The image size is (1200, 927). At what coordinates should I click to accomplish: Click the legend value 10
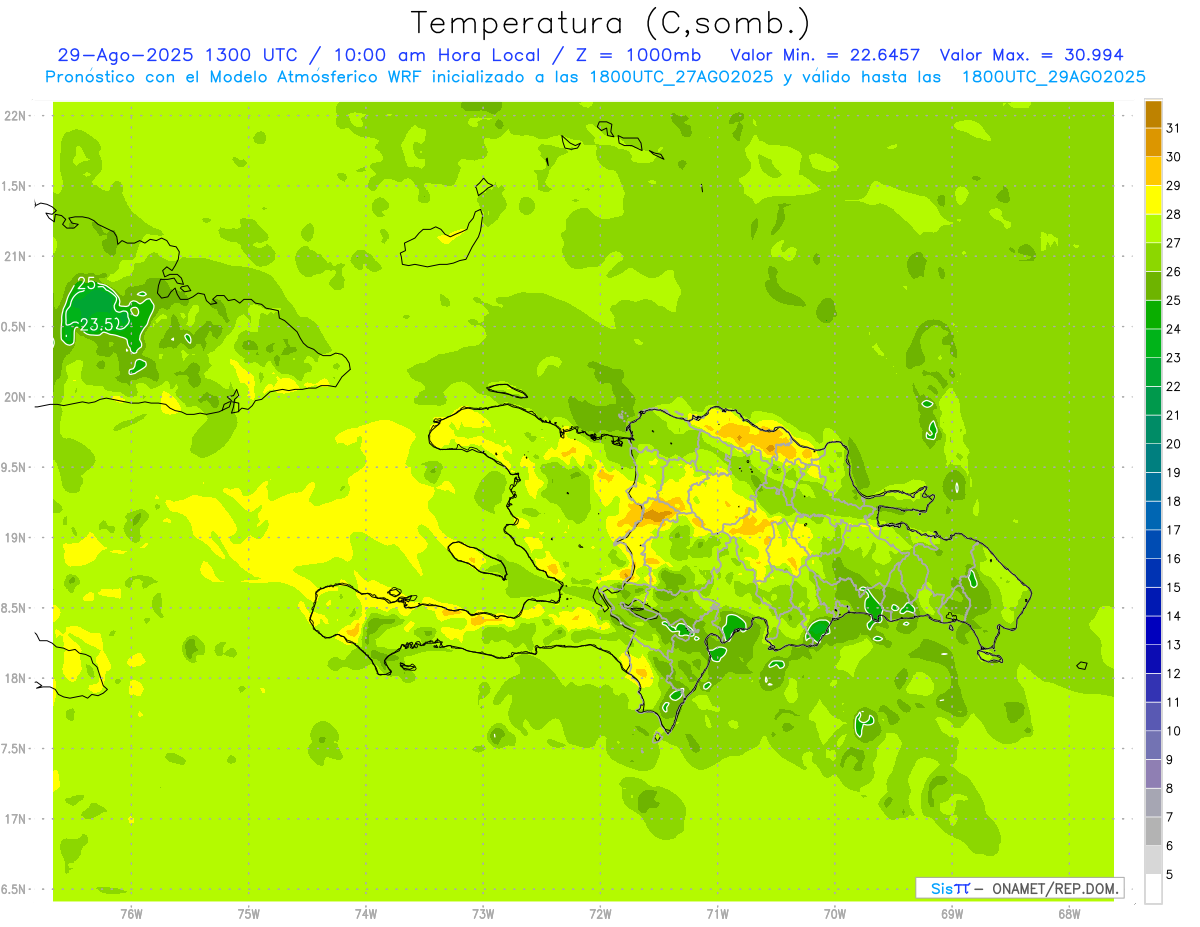1174,731
